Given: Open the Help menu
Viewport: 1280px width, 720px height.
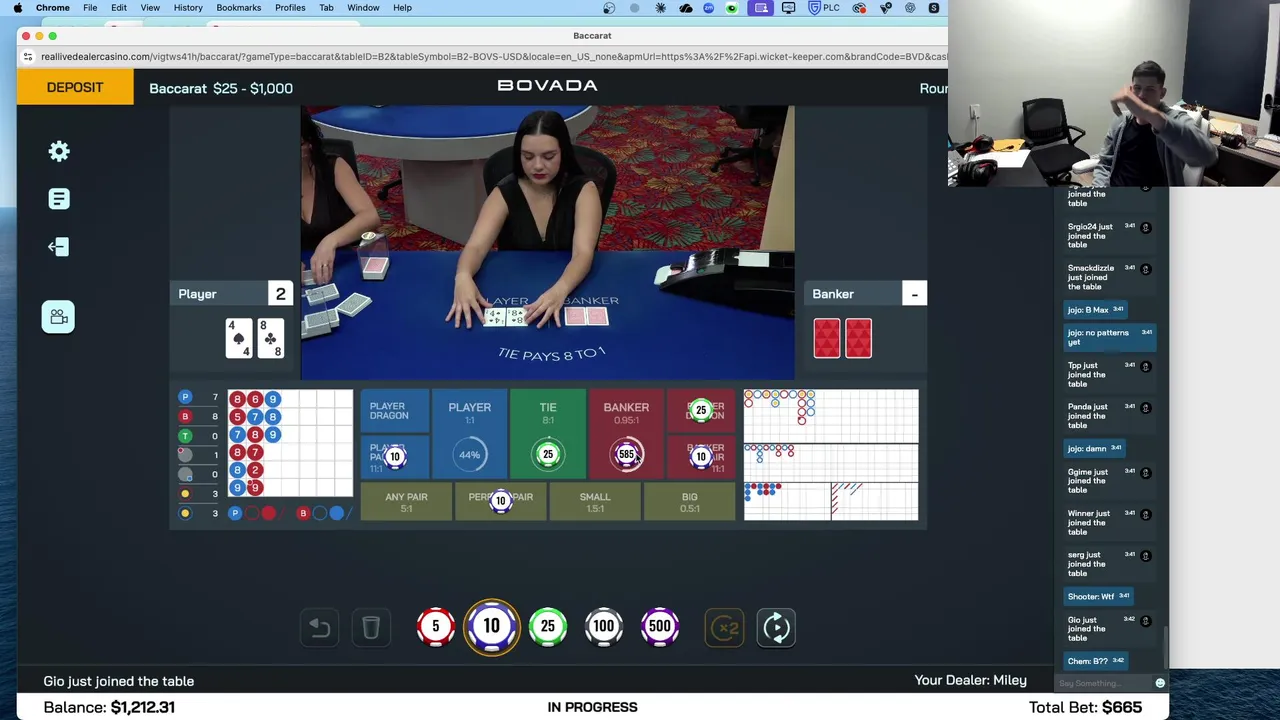Looking at the screenshot, I should click(402, 8).
